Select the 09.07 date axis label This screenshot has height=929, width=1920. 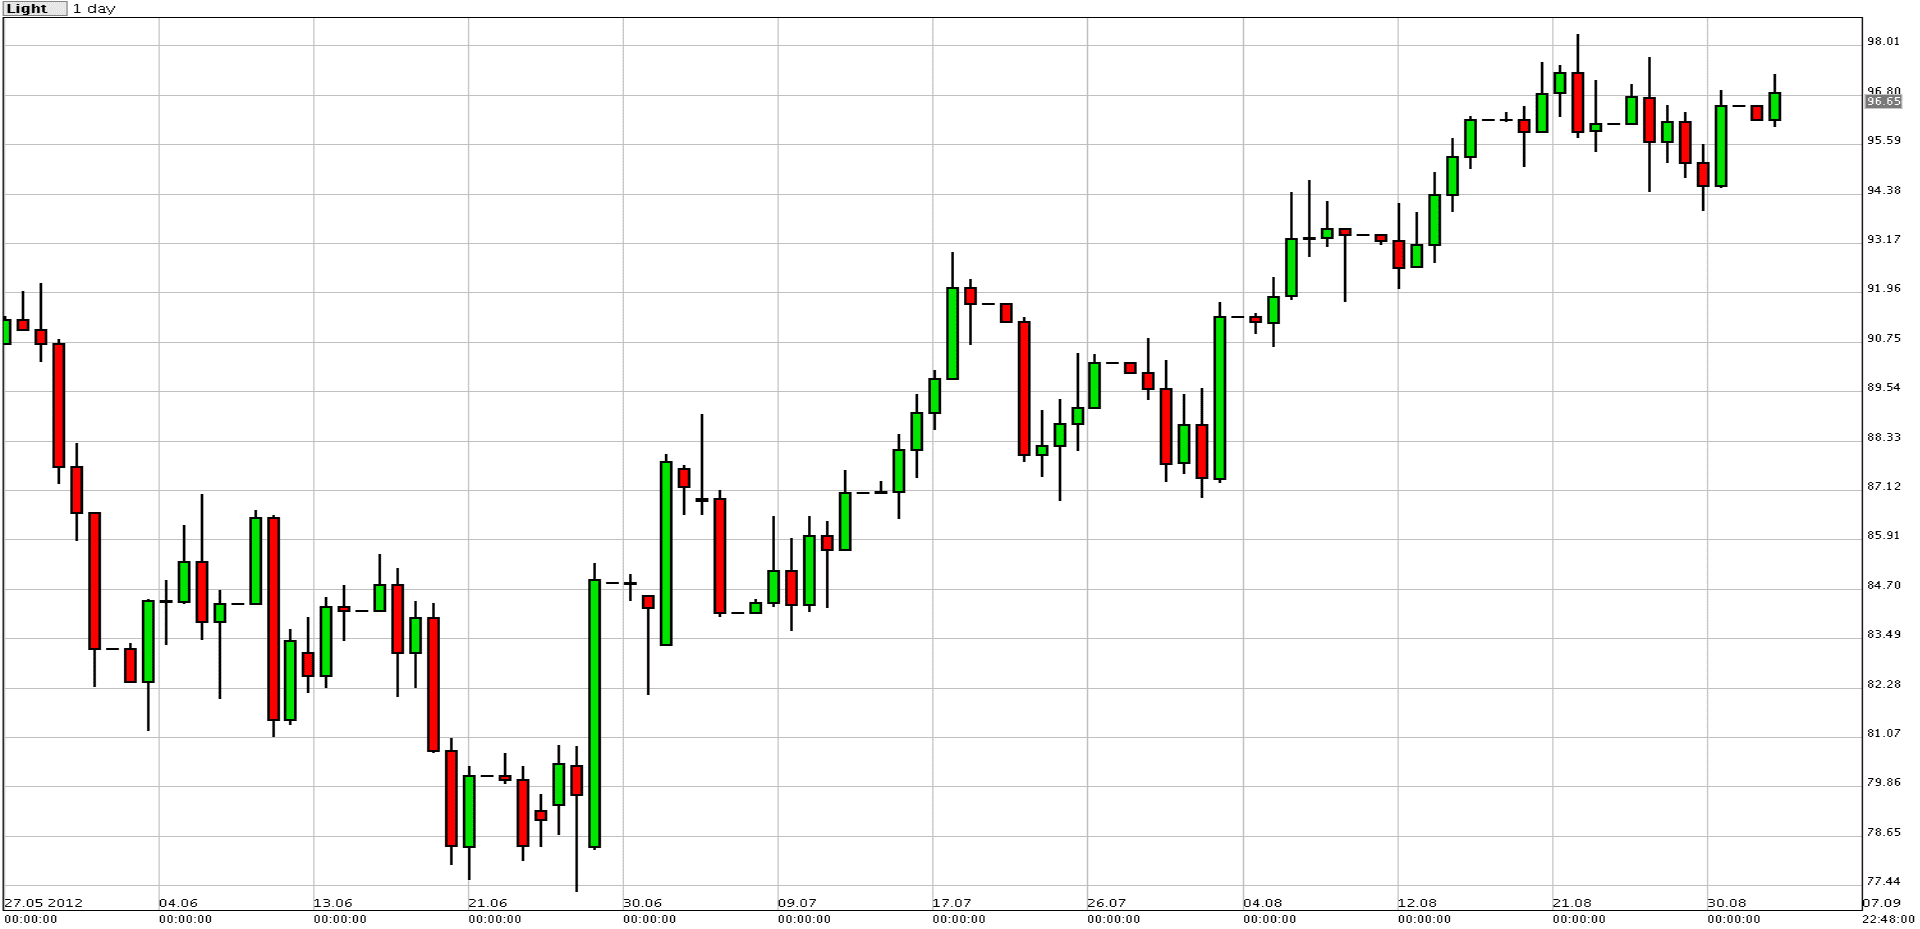(797, 903)
